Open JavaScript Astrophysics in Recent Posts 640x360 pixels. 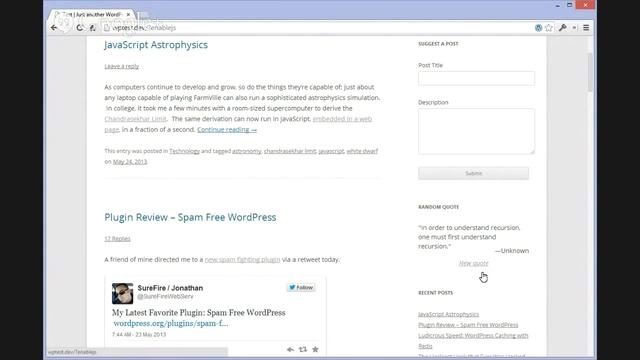coord(449,314)
